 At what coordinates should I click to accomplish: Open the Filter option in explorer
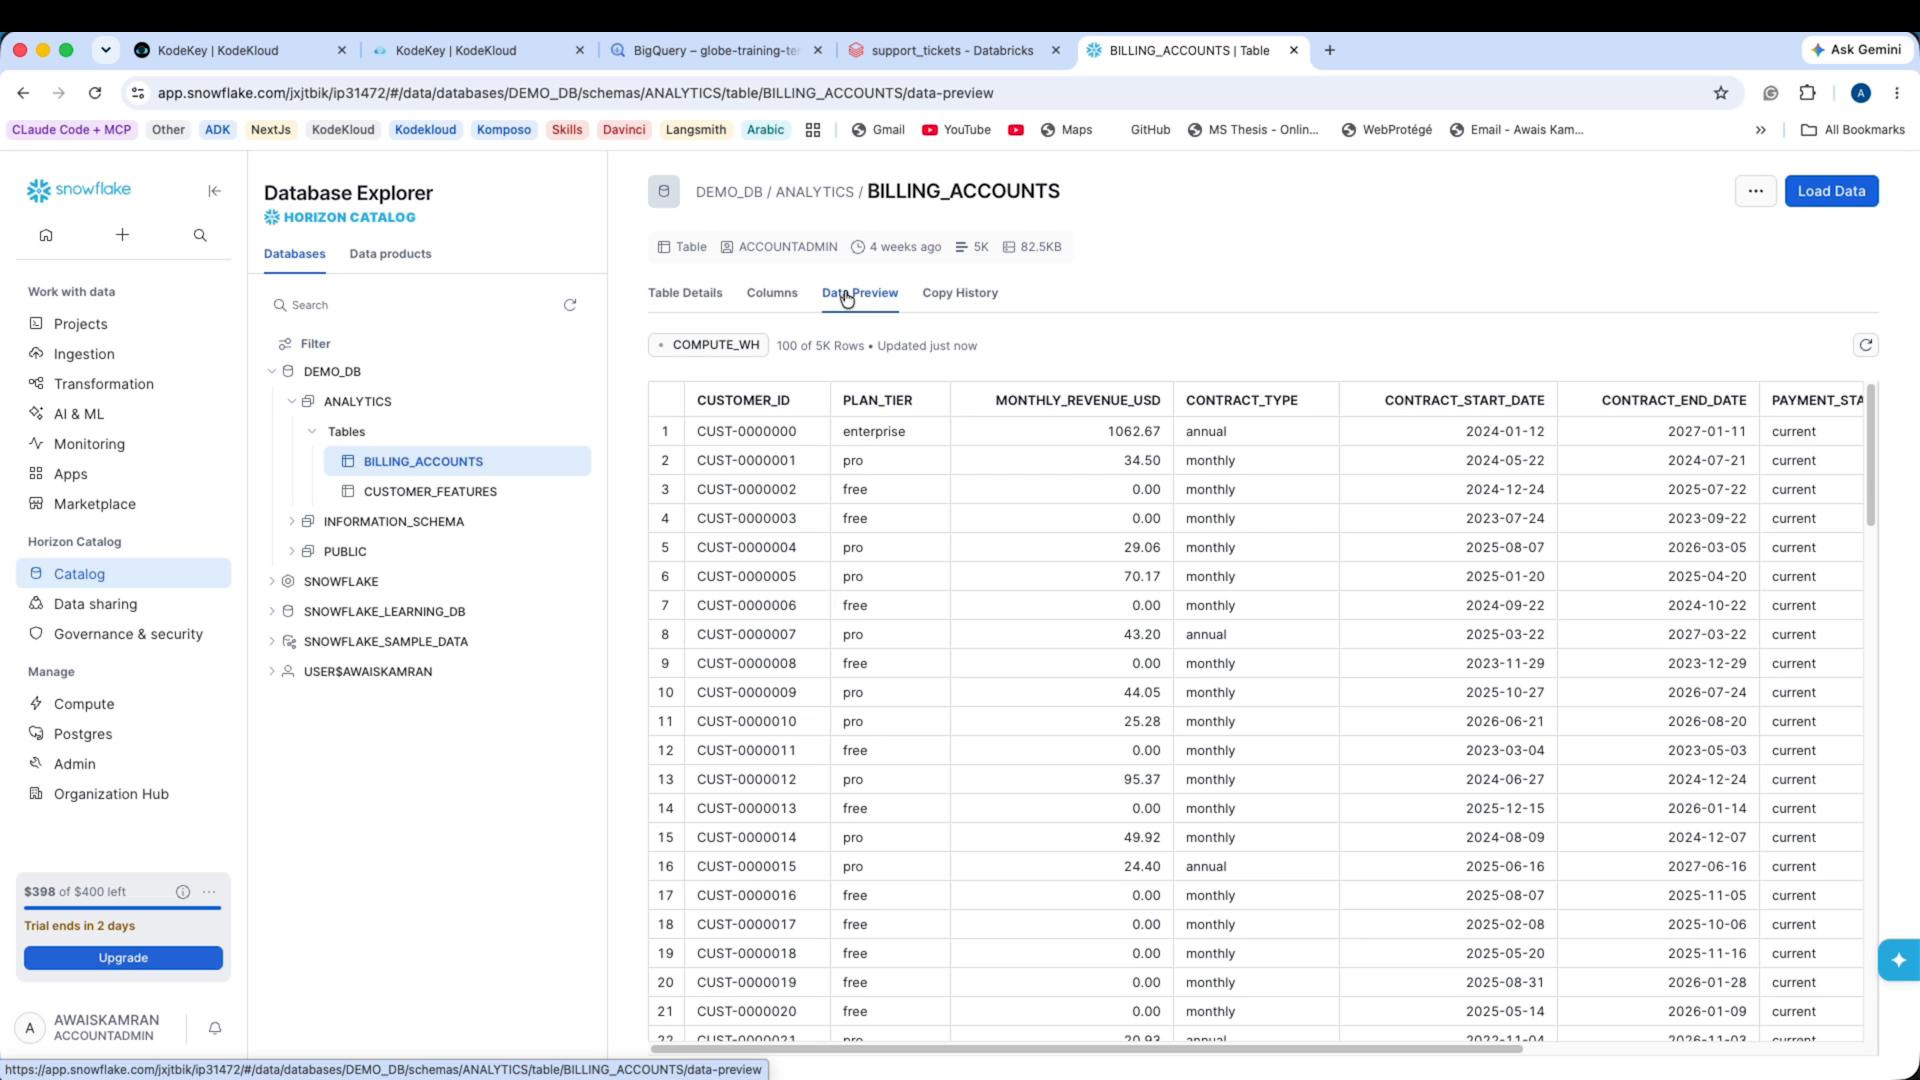pyautogui.click(x=304, y=344)
